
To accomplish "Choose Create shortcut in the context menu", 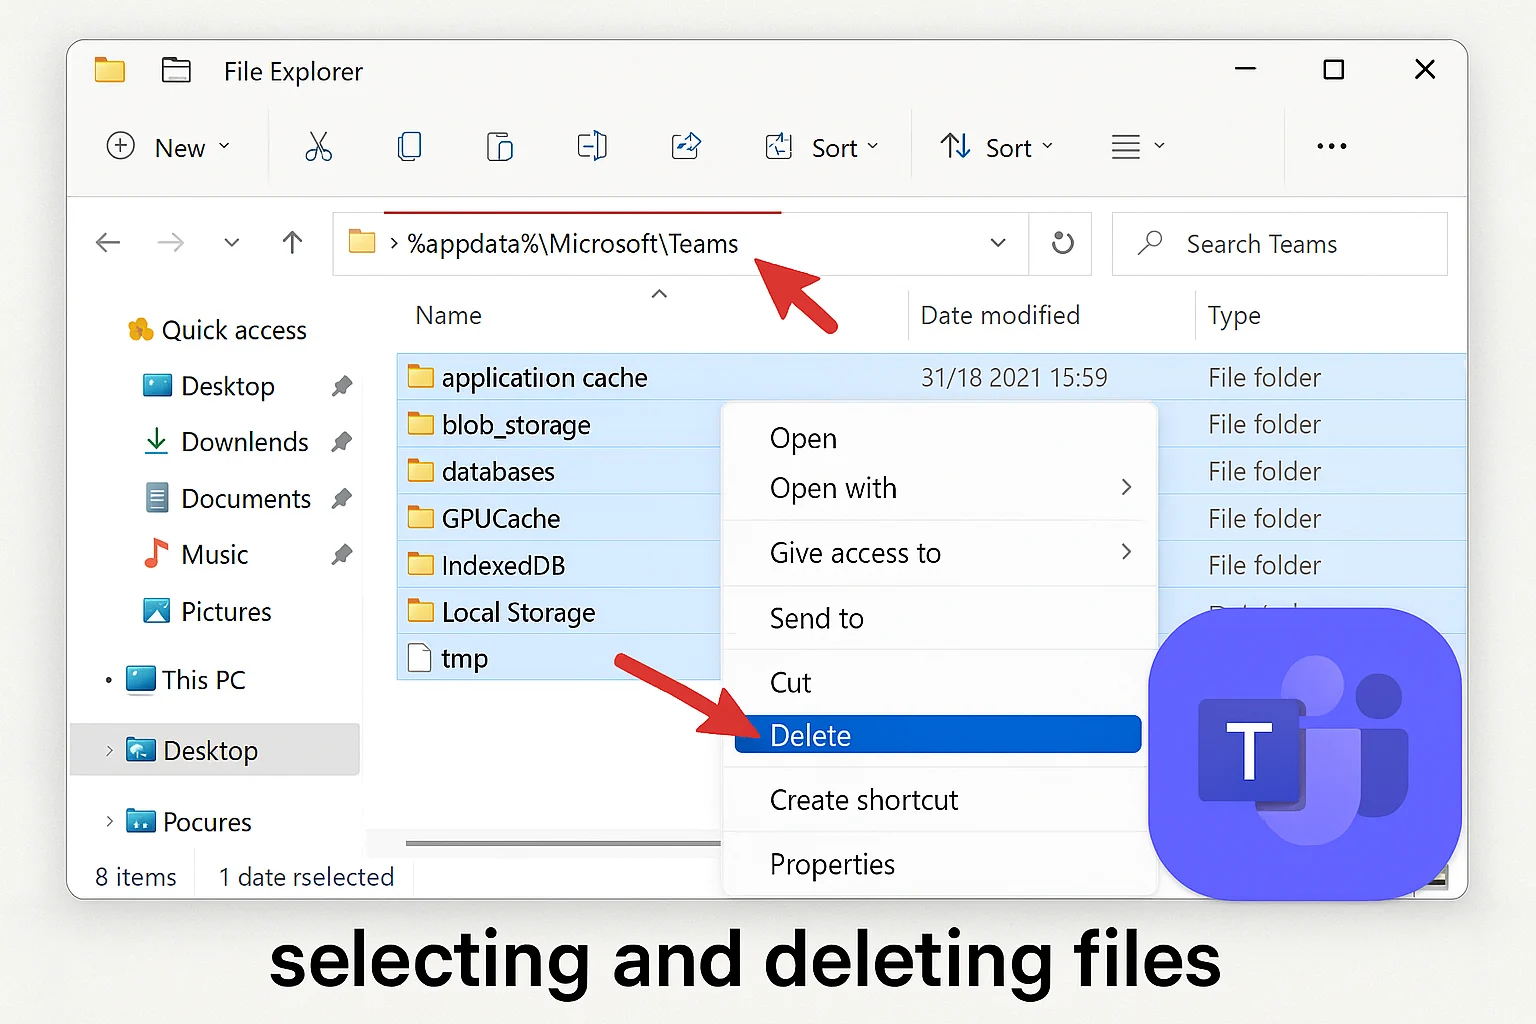I will [939, 800].
